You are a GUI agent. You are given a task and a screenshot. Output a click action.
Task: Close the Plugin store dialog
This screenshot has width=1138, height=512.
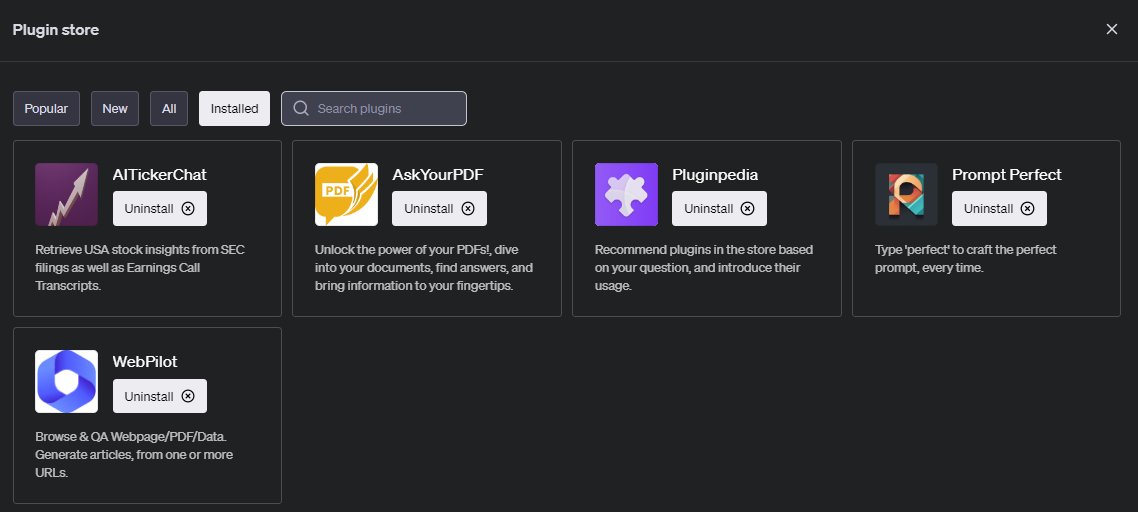click(1112, 29)
